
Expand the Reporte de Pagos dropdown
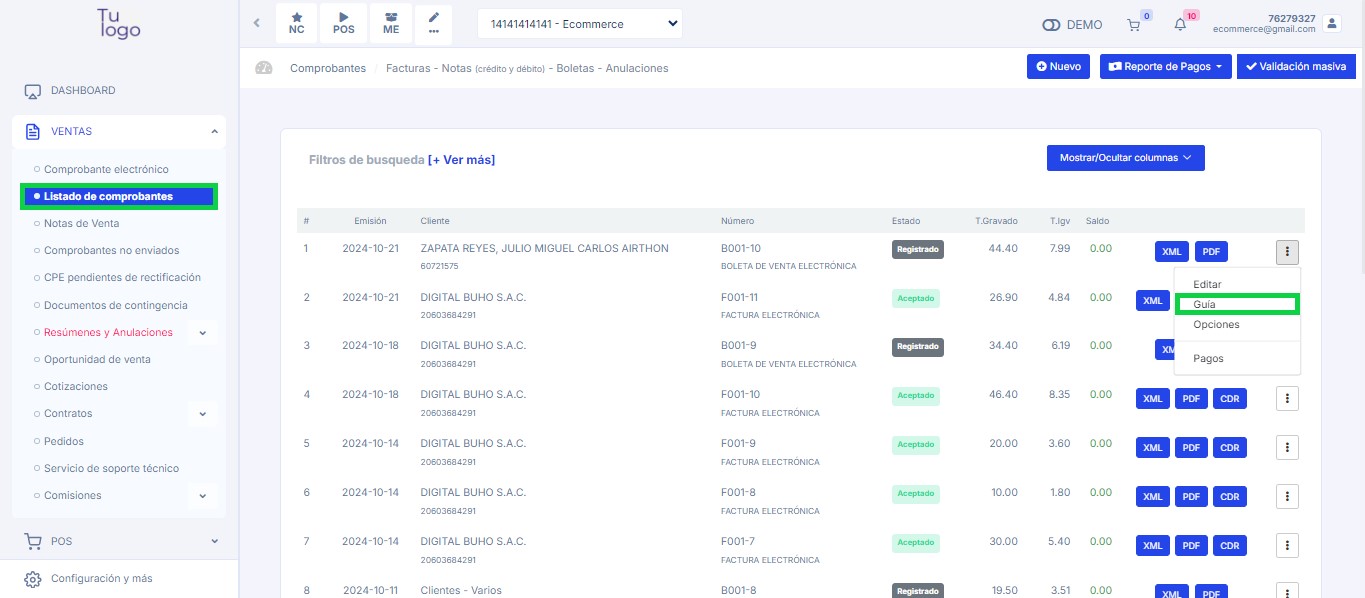pyautogui.click(x=1165, y=67)
